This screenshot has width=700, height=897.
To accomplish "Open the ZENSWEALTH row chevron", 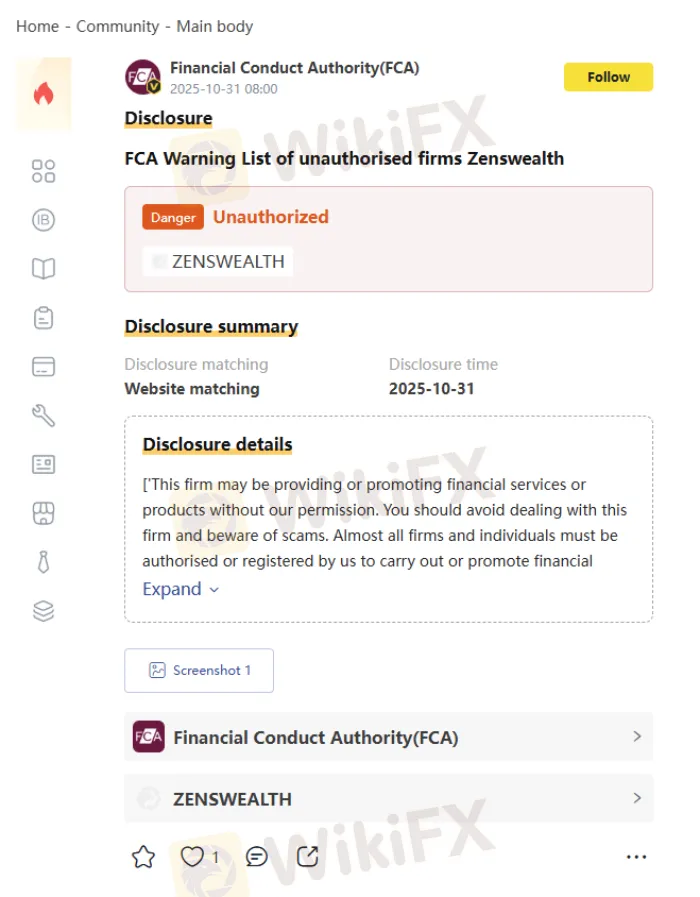I will coord(637,798).
